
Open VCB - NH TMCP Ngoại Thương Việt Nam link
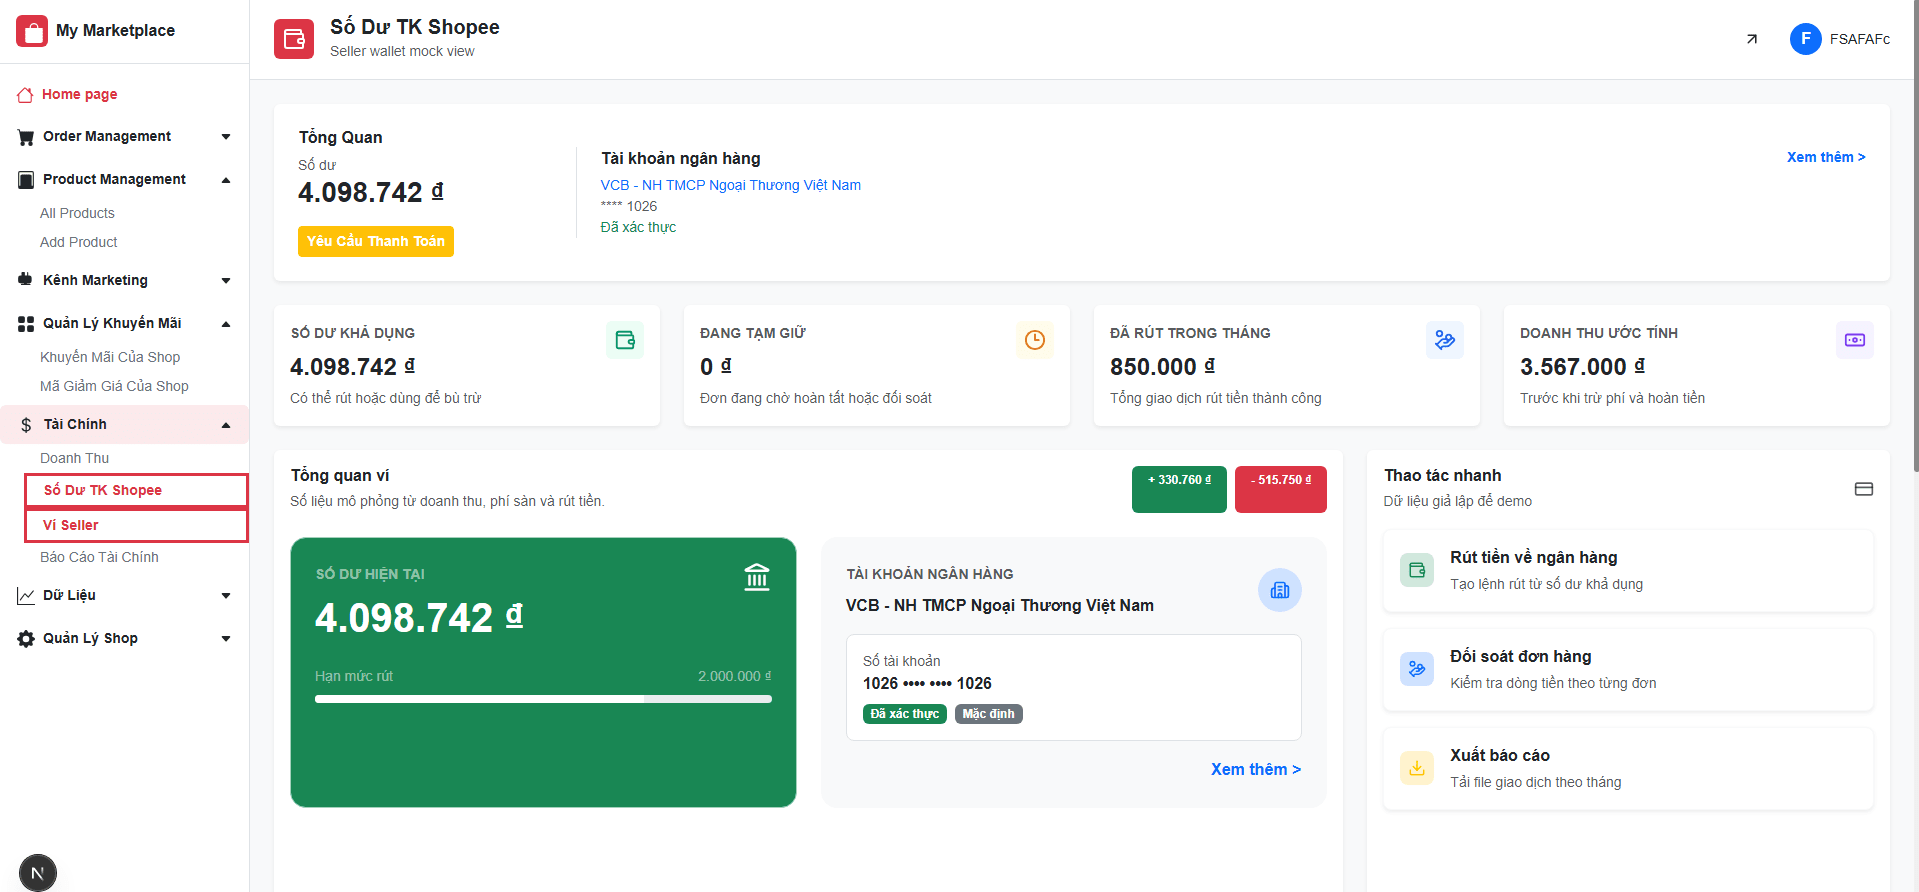coord(731,185)
